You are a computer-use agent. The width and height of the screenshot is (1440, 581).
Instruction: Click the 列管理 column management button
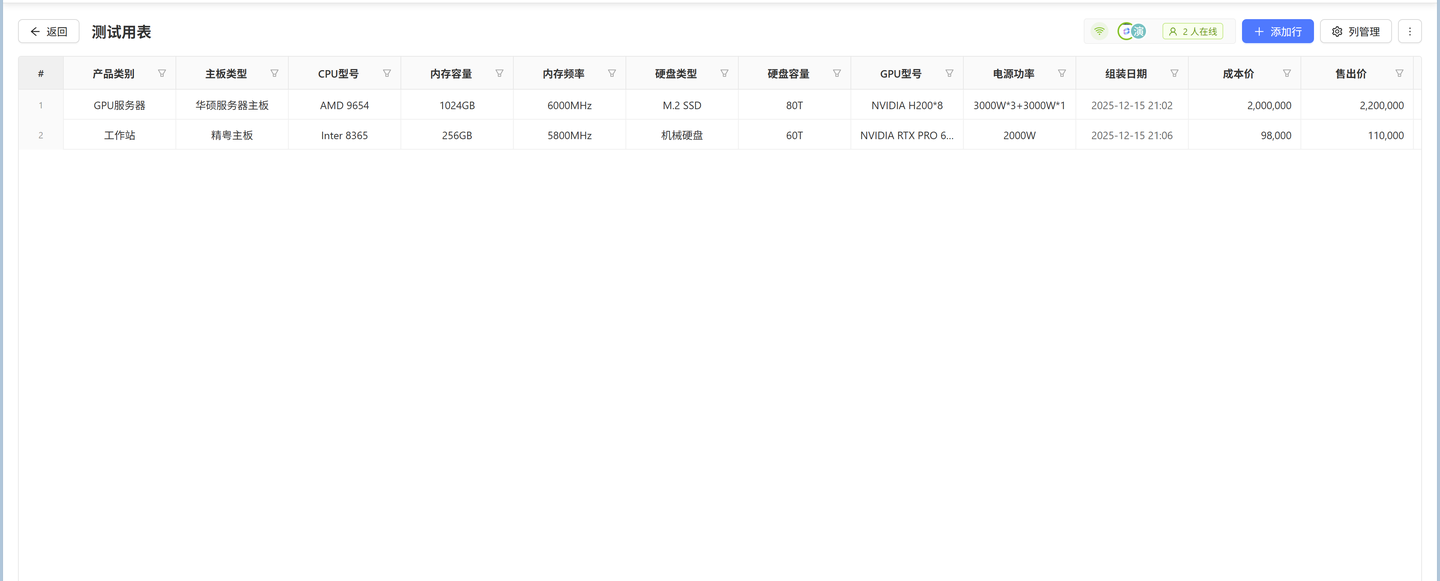[x=1355, y=31]
